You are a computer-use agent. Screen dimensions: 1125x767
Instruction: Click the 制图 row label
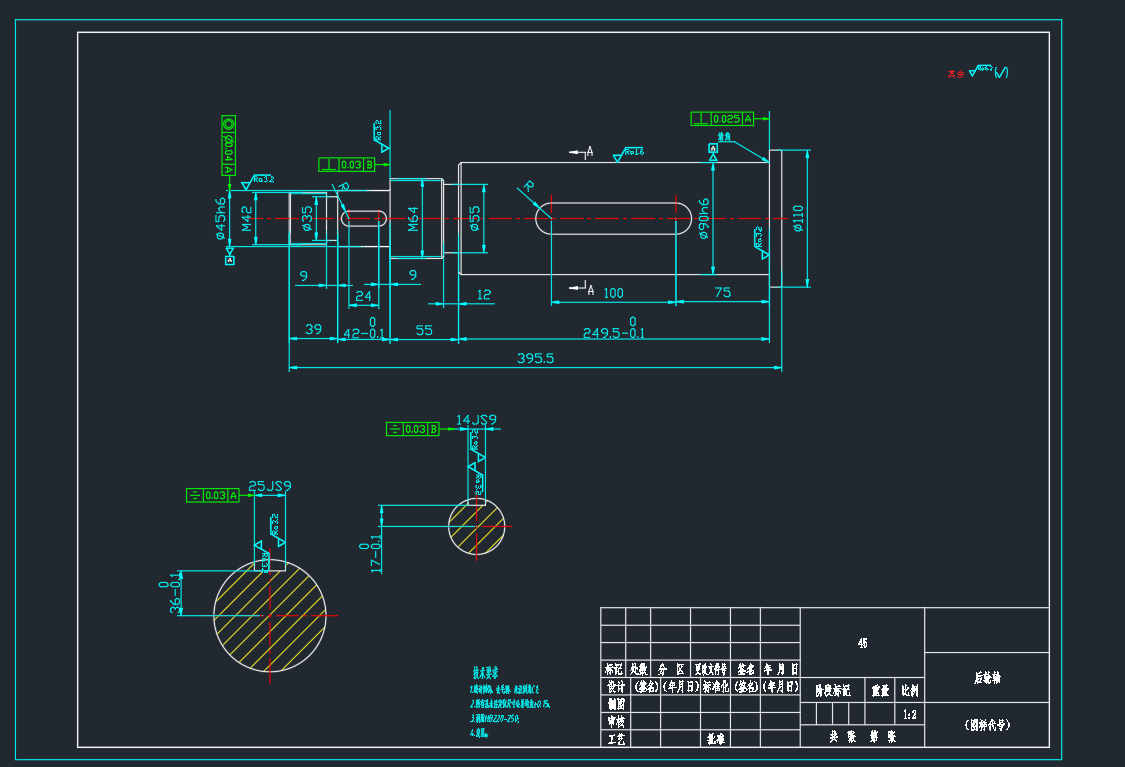[616, 704]
